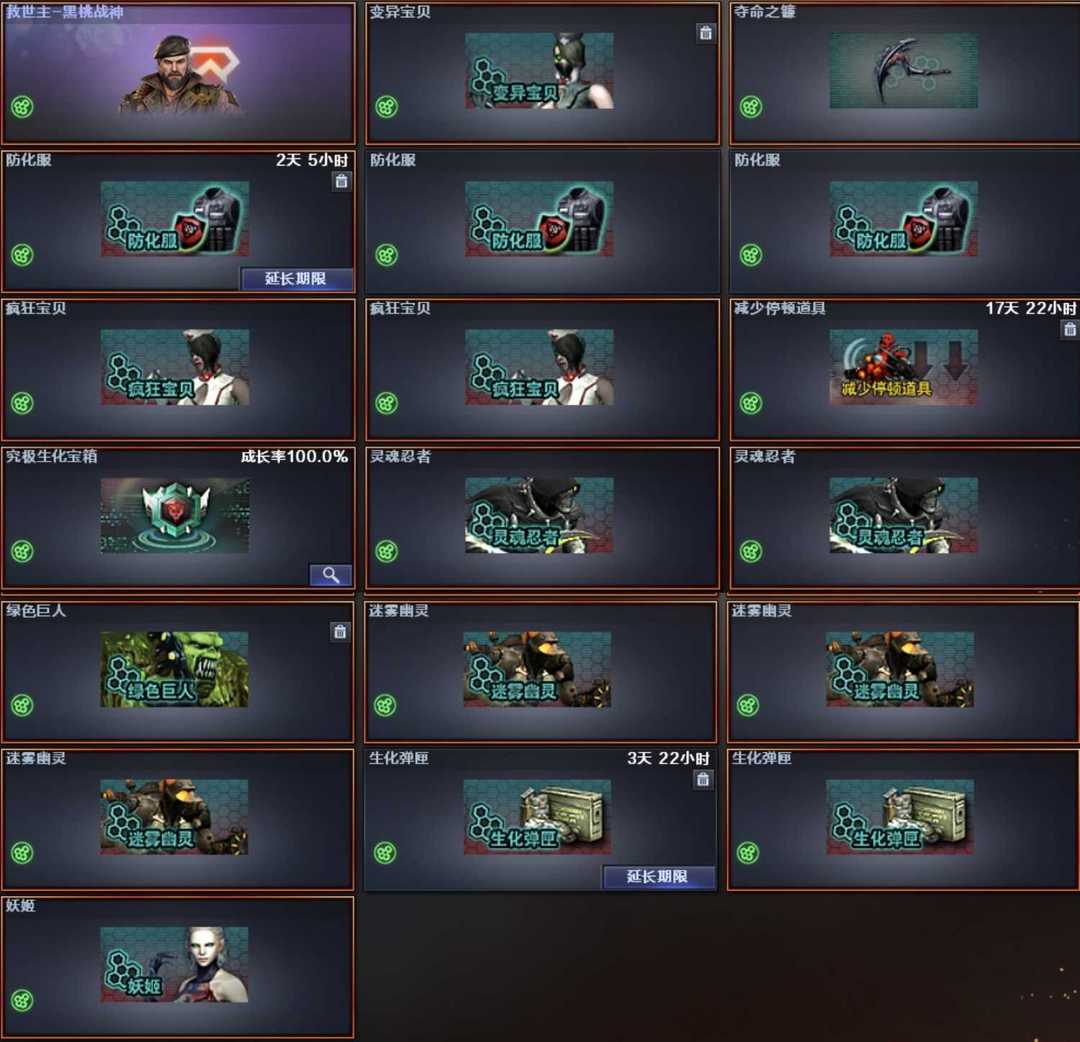The height and width of the screenshot is (1042, 1080).
Task: Select the 救世主-黑桃战神 character thumbnail
Action: point(180,72)
